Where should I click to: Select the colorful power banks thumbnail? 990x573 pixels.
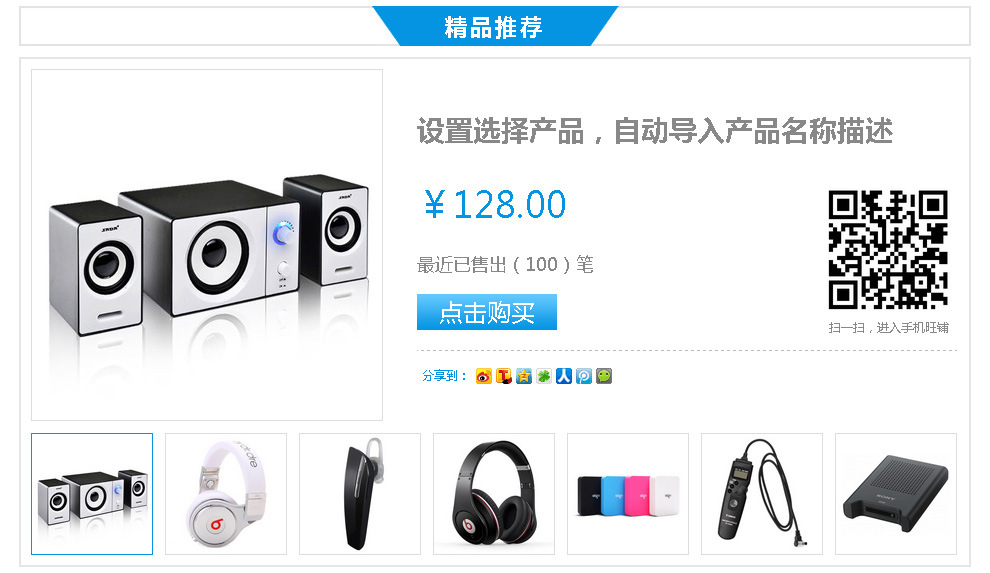coord(628,494)
